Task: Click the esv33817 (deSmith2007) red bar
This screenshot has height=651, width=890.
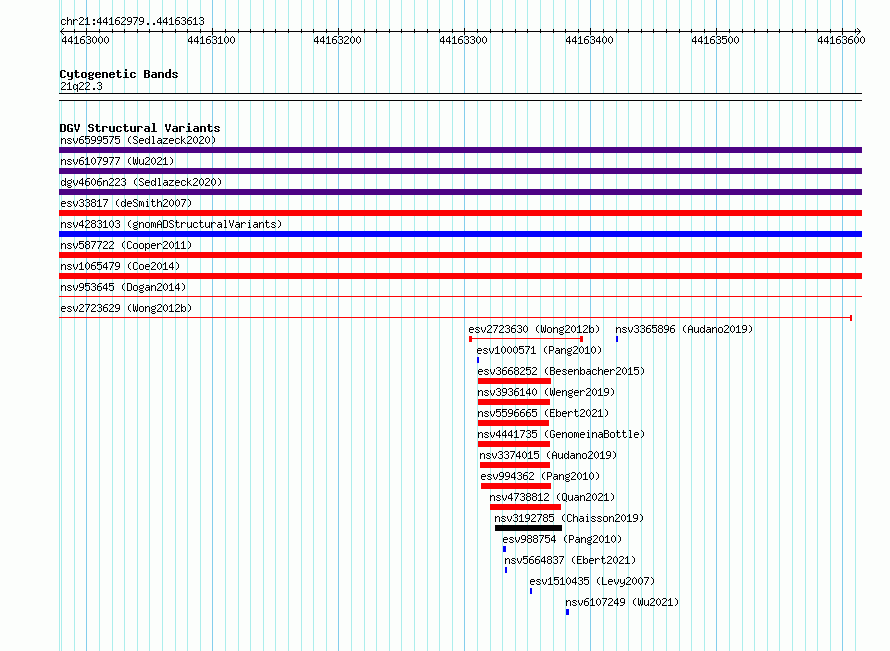Action: [460, 213]
